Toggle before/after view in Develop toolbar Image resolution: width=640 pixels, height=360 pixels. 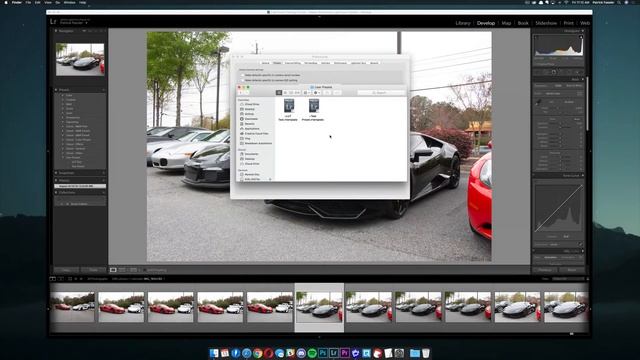point(122,270)
